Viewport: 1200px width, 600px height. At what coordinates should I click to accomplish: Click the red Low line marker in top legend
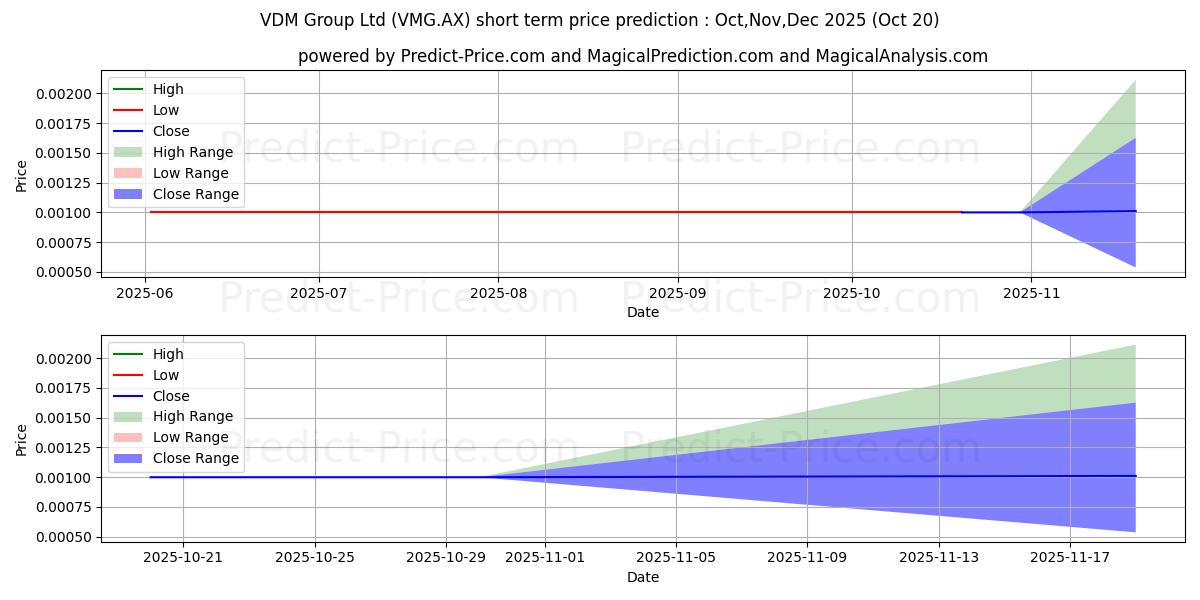coord(129,110)
